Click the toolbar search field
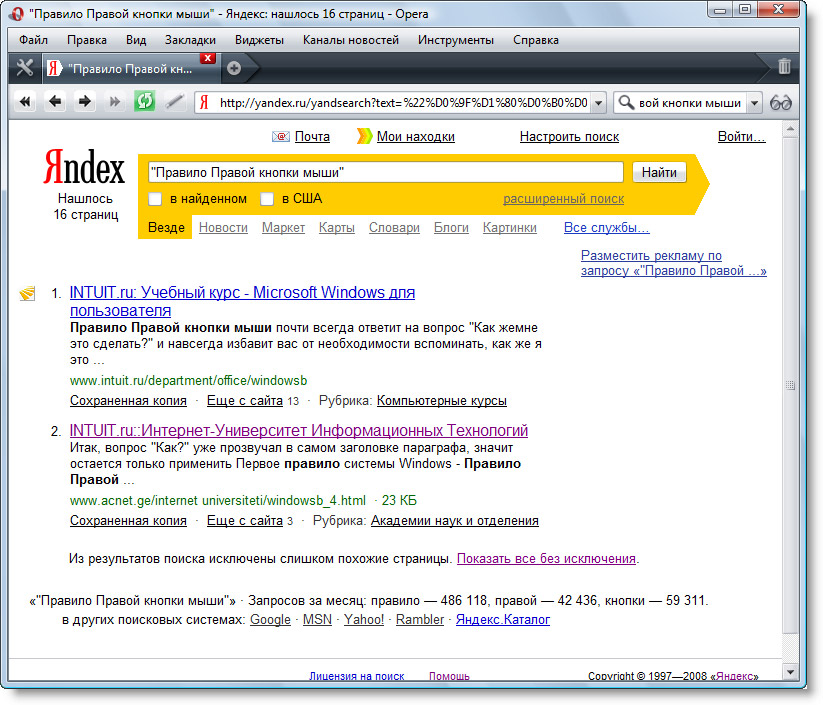 690,103
